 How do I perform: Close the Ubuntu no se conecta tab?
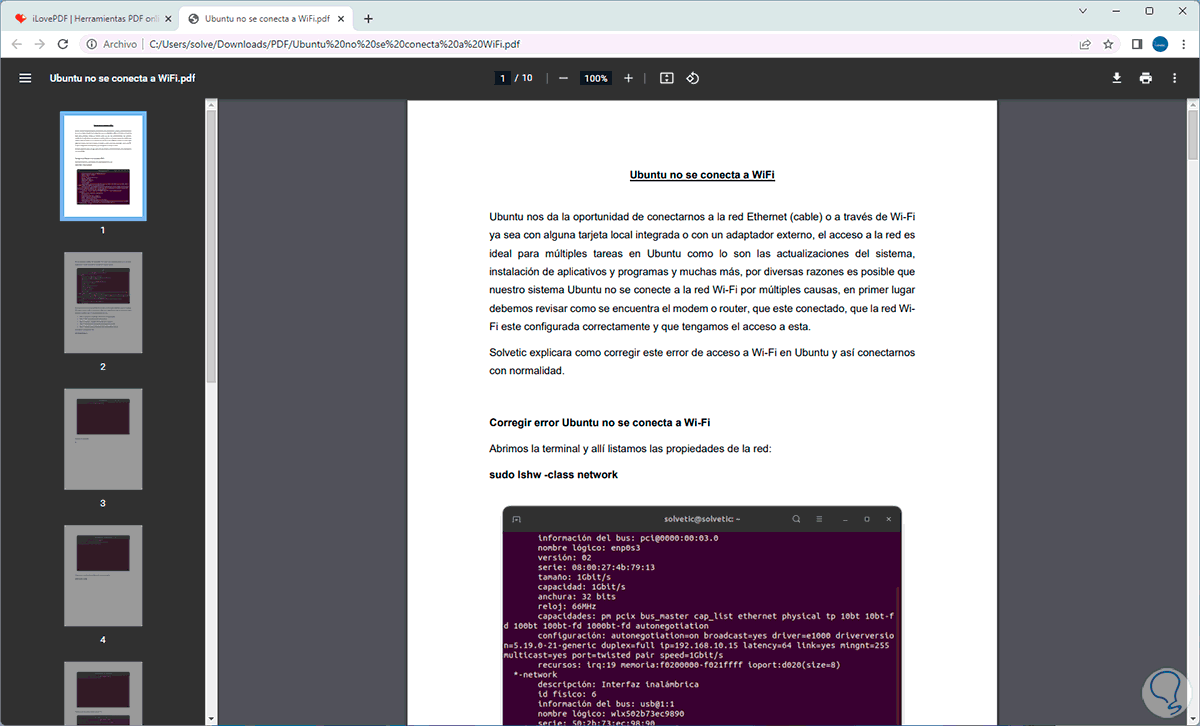pyautogui.click(x=342, y=18)
